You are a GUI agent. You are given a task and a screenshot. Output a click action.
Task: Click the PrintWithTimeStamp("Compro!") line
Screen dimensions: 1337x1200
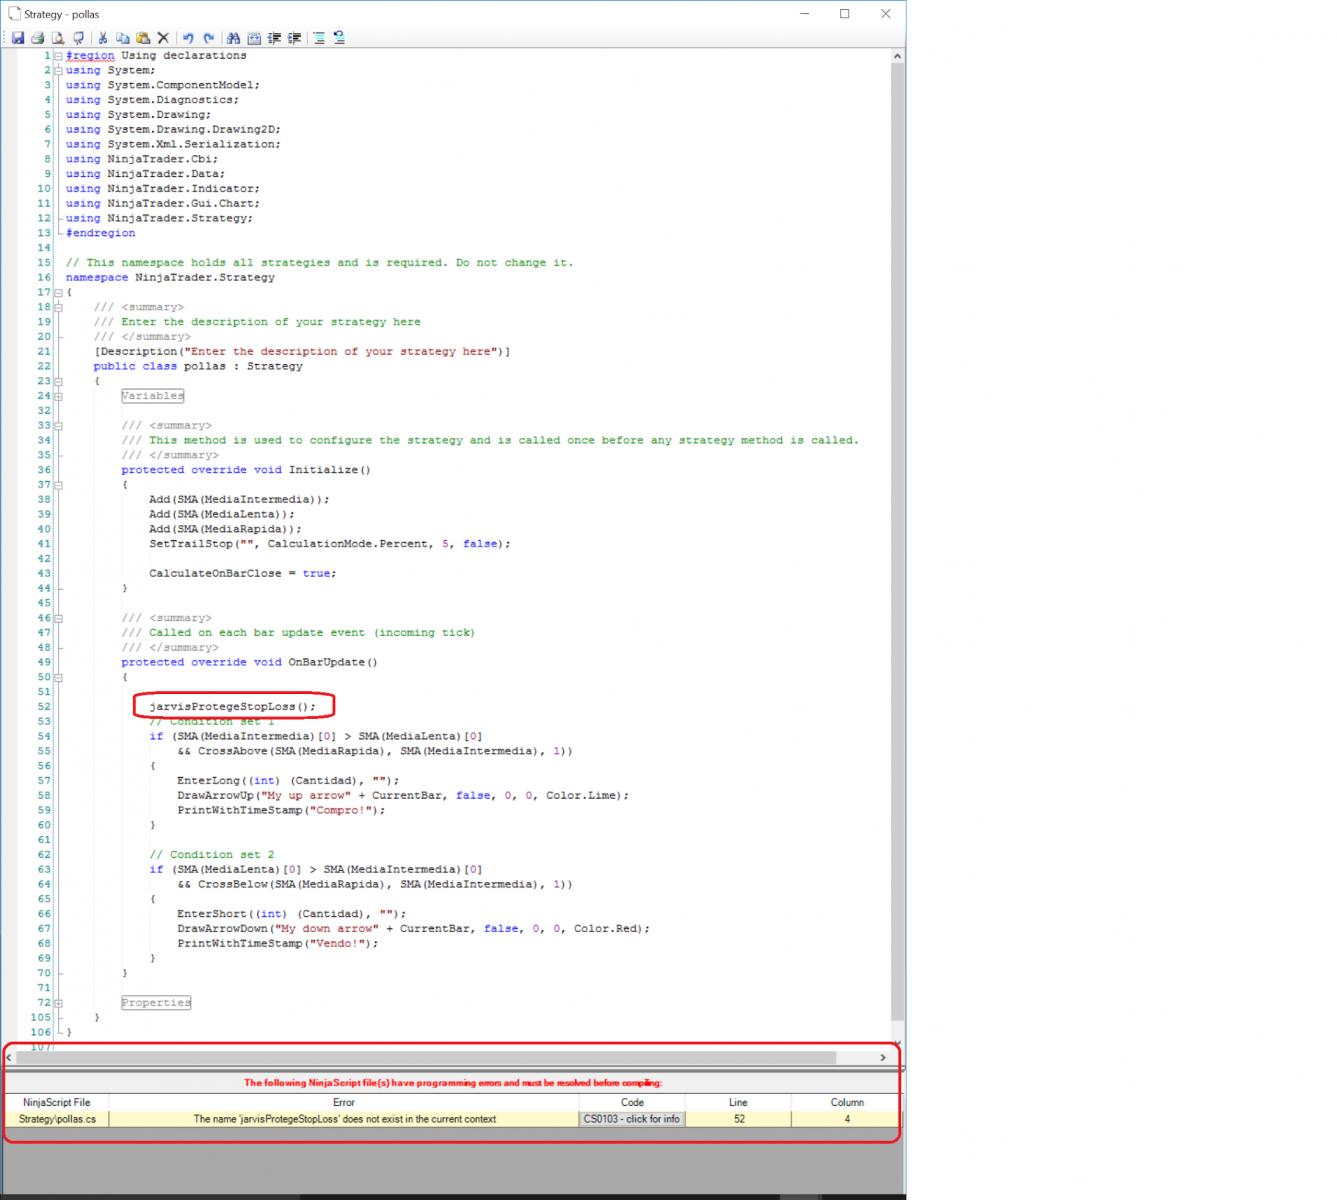pos(281,811)
